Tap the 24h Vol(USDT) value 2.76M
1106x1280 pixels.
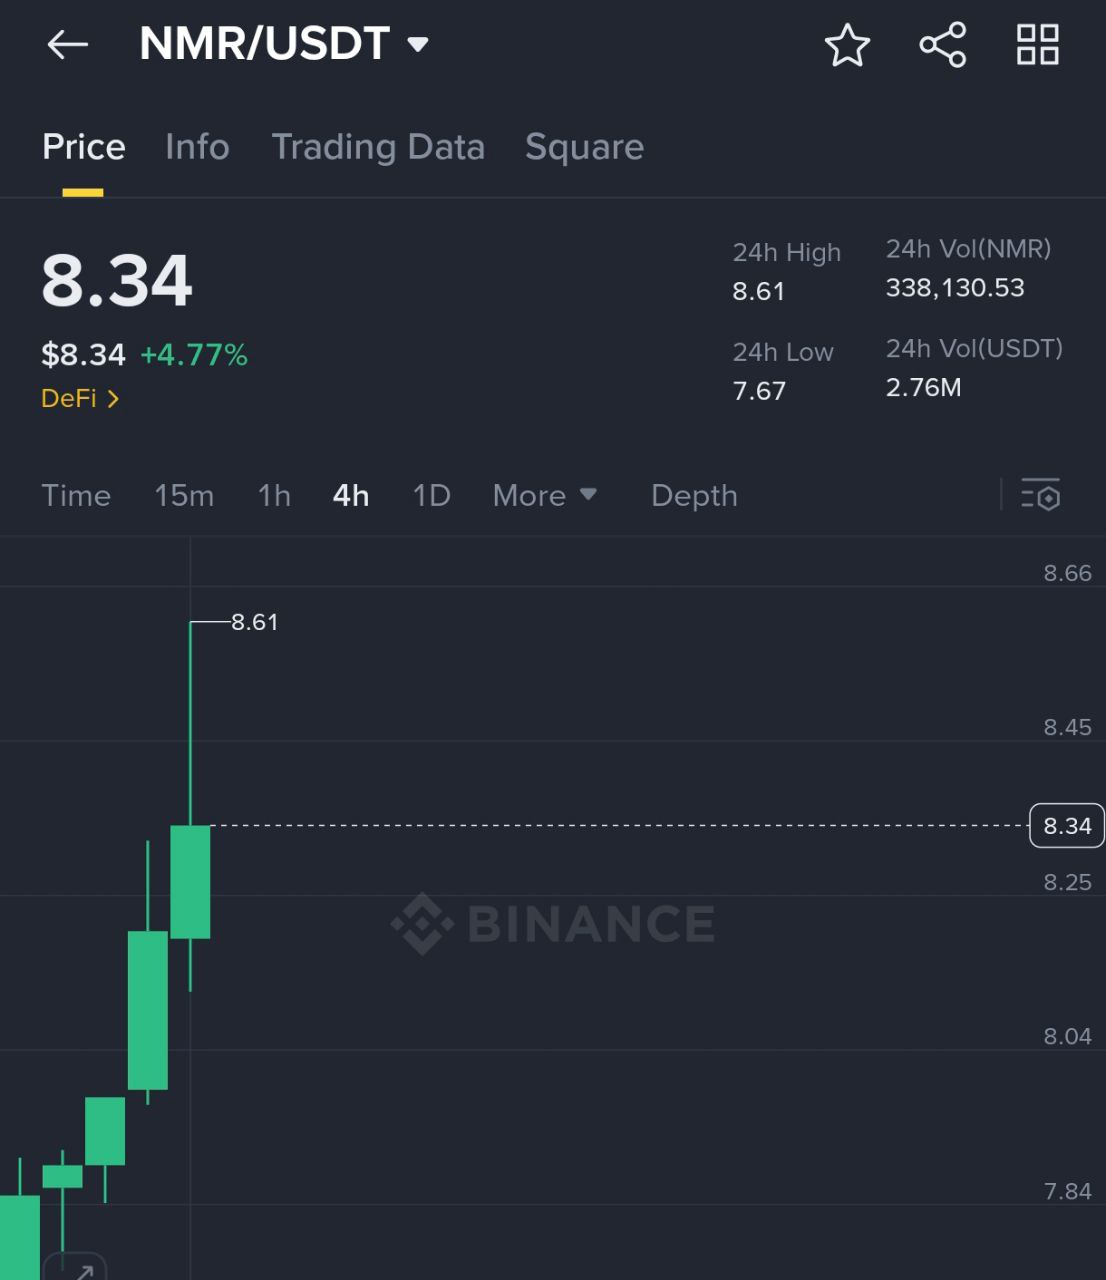pos(923,387)
